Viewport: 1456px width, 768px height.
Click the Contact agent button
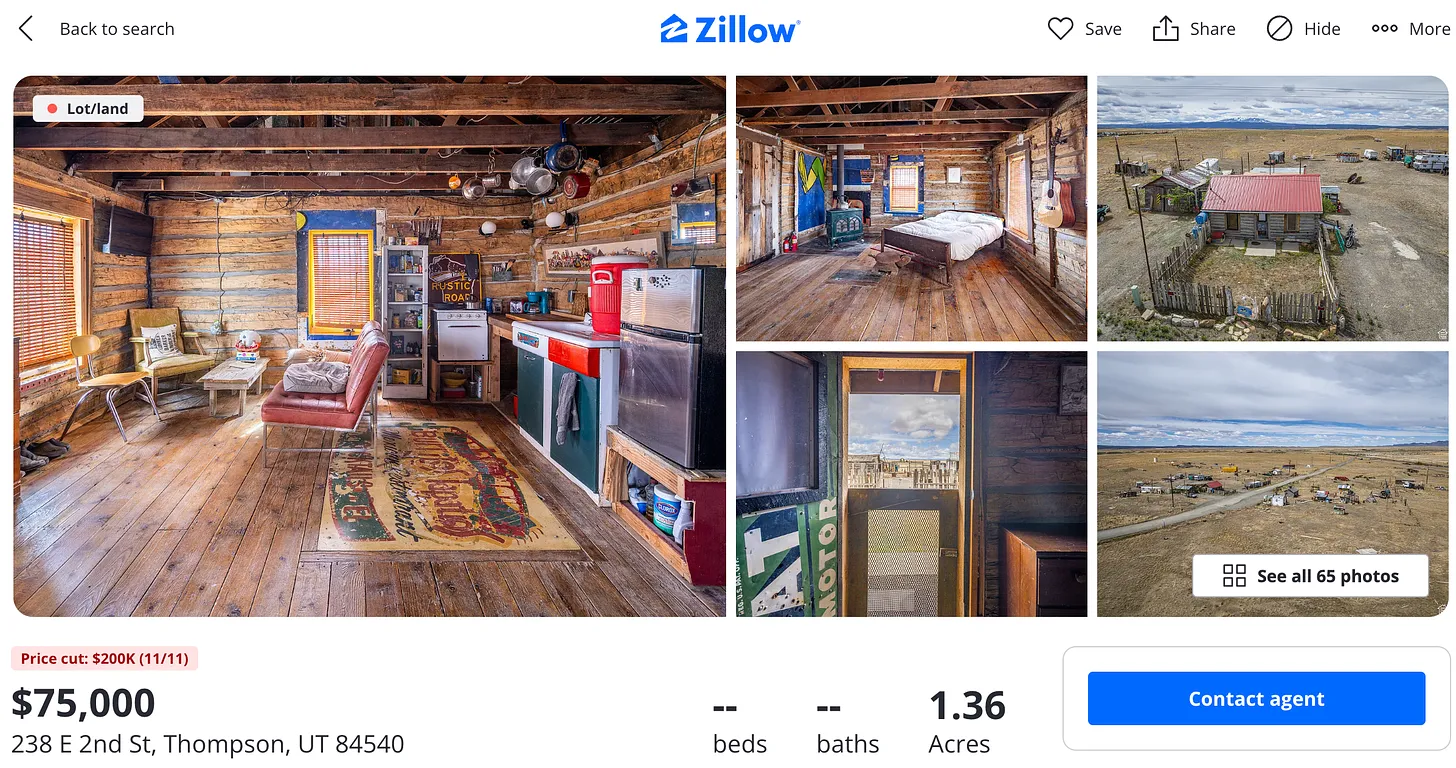(x=1256, y=699)
